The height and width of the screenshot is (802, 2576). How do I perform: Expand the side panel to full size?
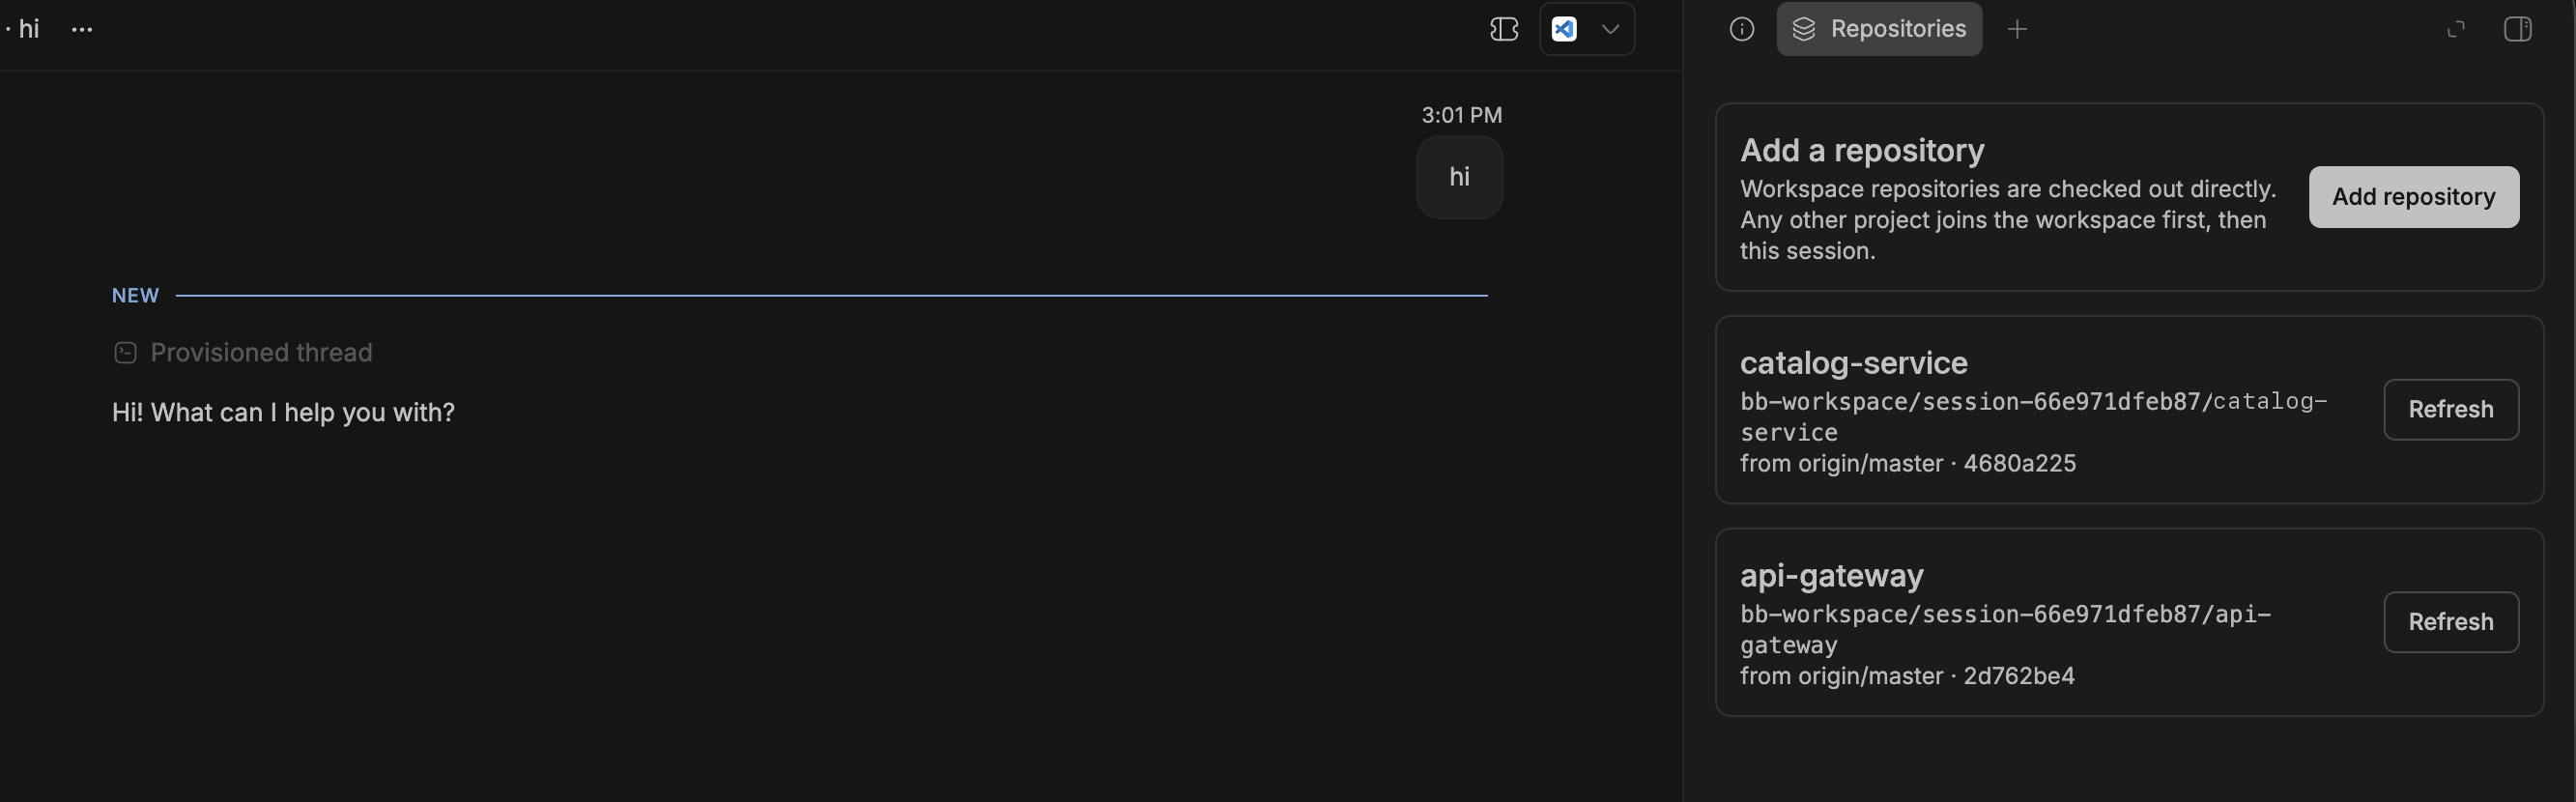click(2456, 30)
